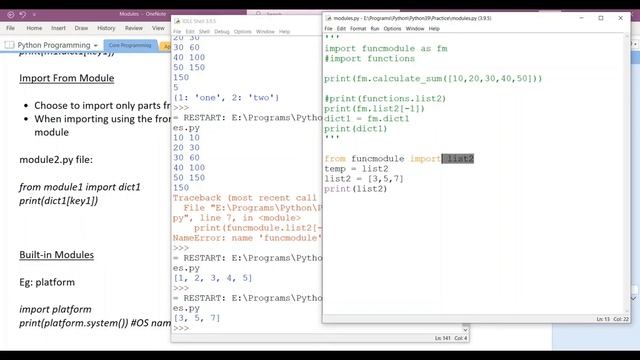Open Options menu in IDLE Shell

242,31
